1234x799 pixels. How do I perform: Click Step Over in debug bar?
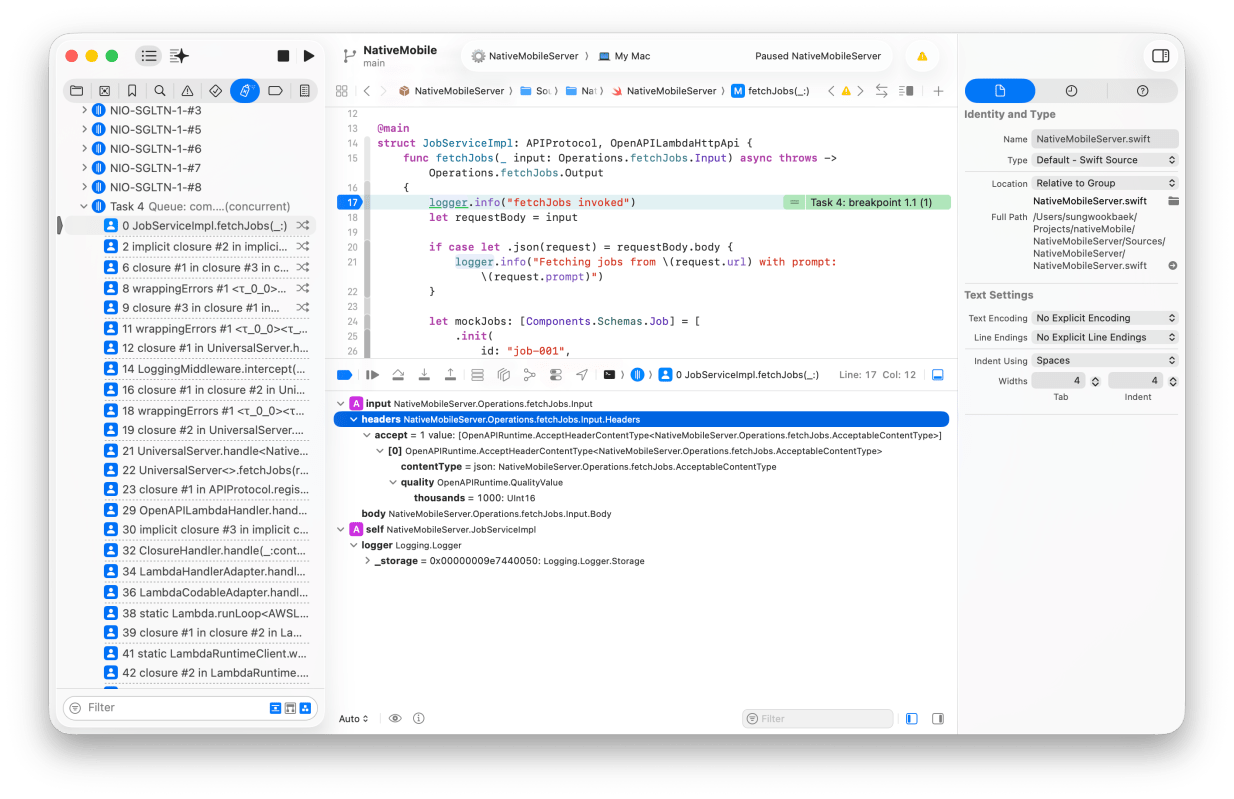pyautogui.click(x=398, y=375)
